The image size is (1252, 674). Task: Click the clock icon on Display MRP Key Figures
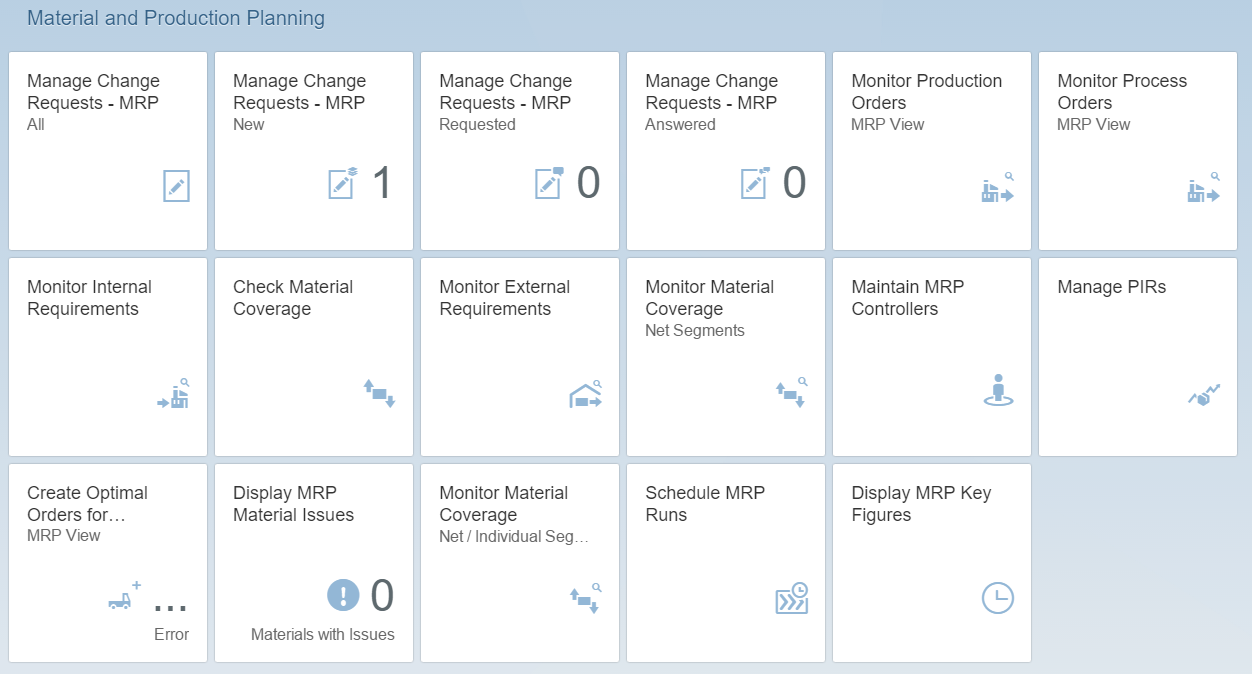pos(997,598)
